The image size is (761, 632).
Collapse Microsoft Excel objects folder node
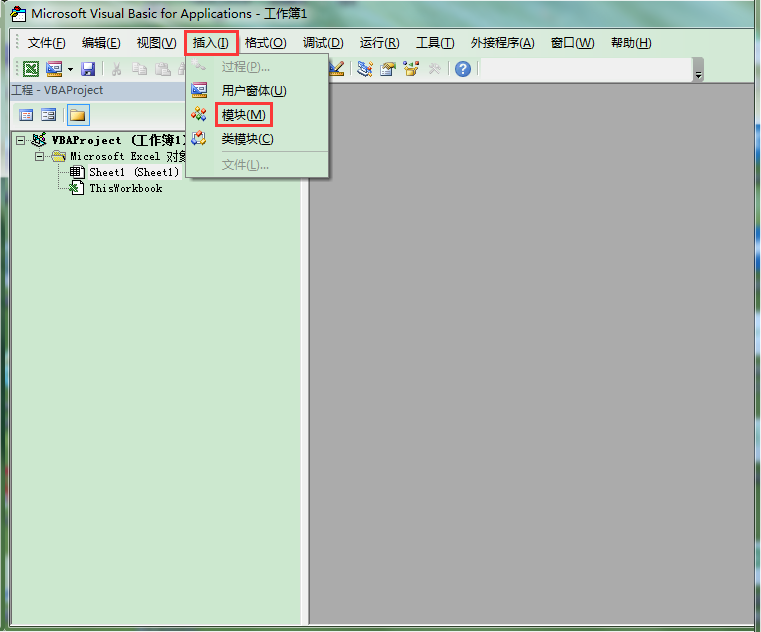[x=40, y=156]
